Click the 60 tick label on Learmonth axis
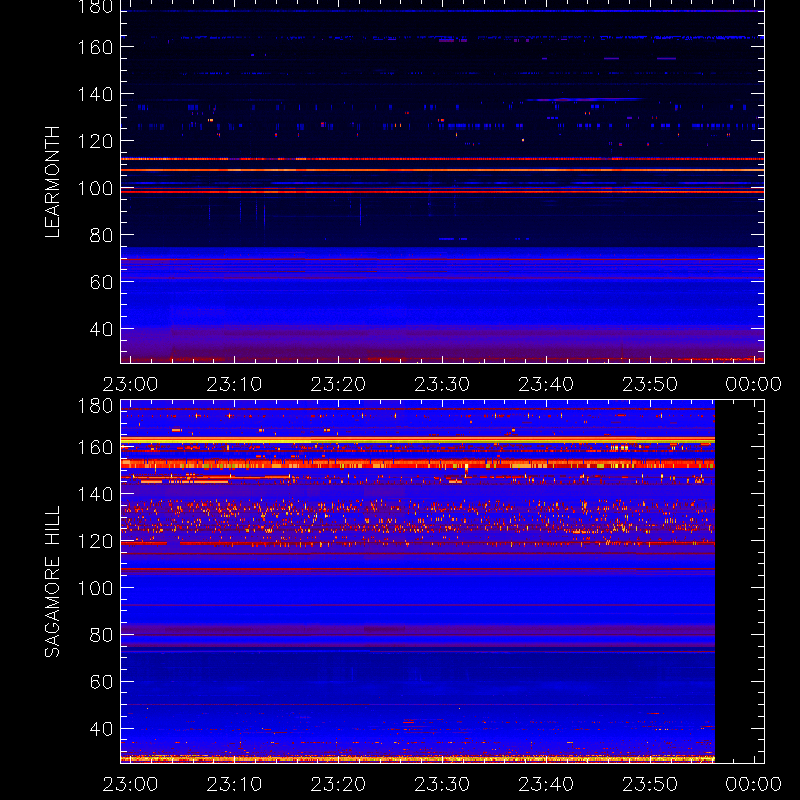The width and height of the screenshot is (800, 800). pos(101,282)
